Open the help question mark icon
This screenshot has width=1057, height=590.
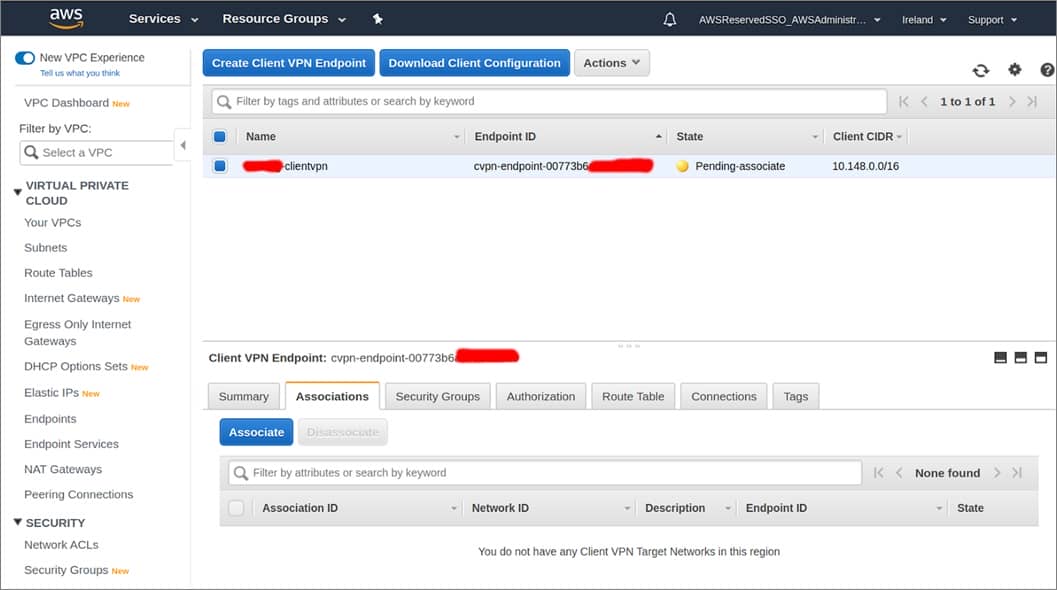(1047, 69)
